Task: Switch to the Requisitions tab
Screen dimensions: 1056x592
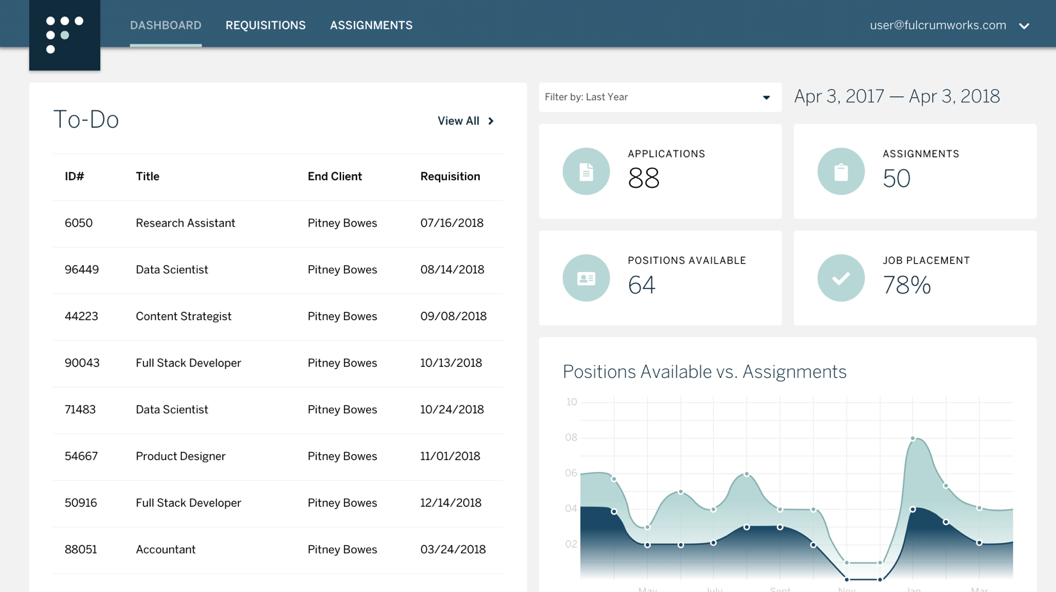Action: pyautogui.click(x=265, y=26)
